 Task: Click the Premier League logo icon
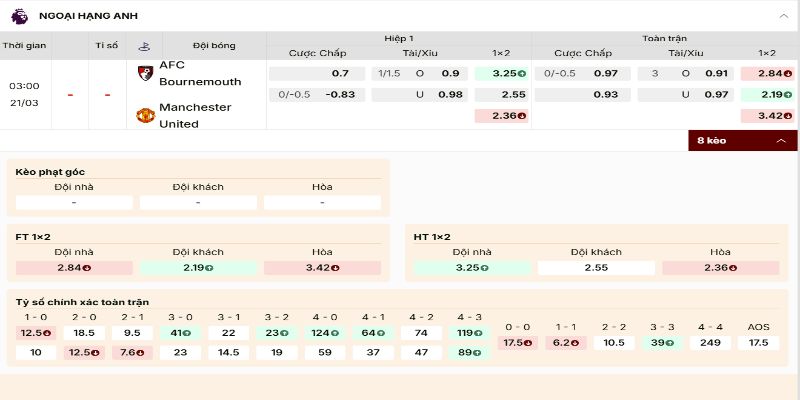click(19, 16)
